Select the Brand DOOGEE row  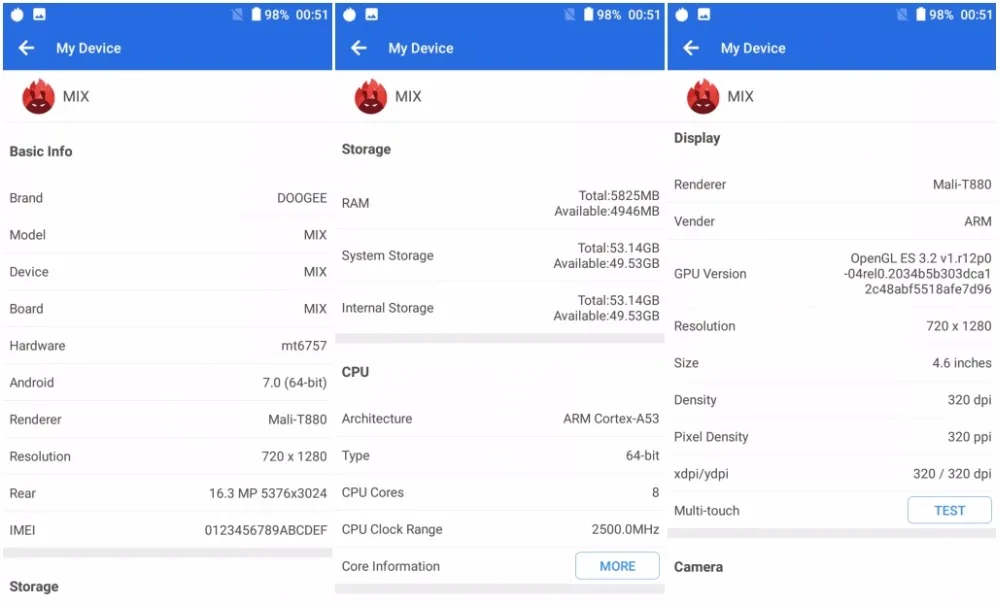[x=168, y=198]
